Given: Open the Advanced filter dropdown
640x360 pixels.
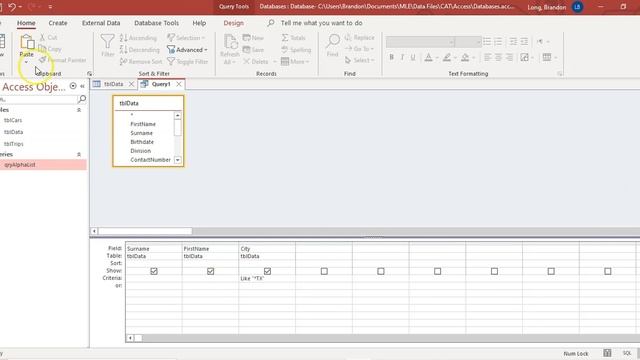Looking at the screenshot, I should pos(187,50).
